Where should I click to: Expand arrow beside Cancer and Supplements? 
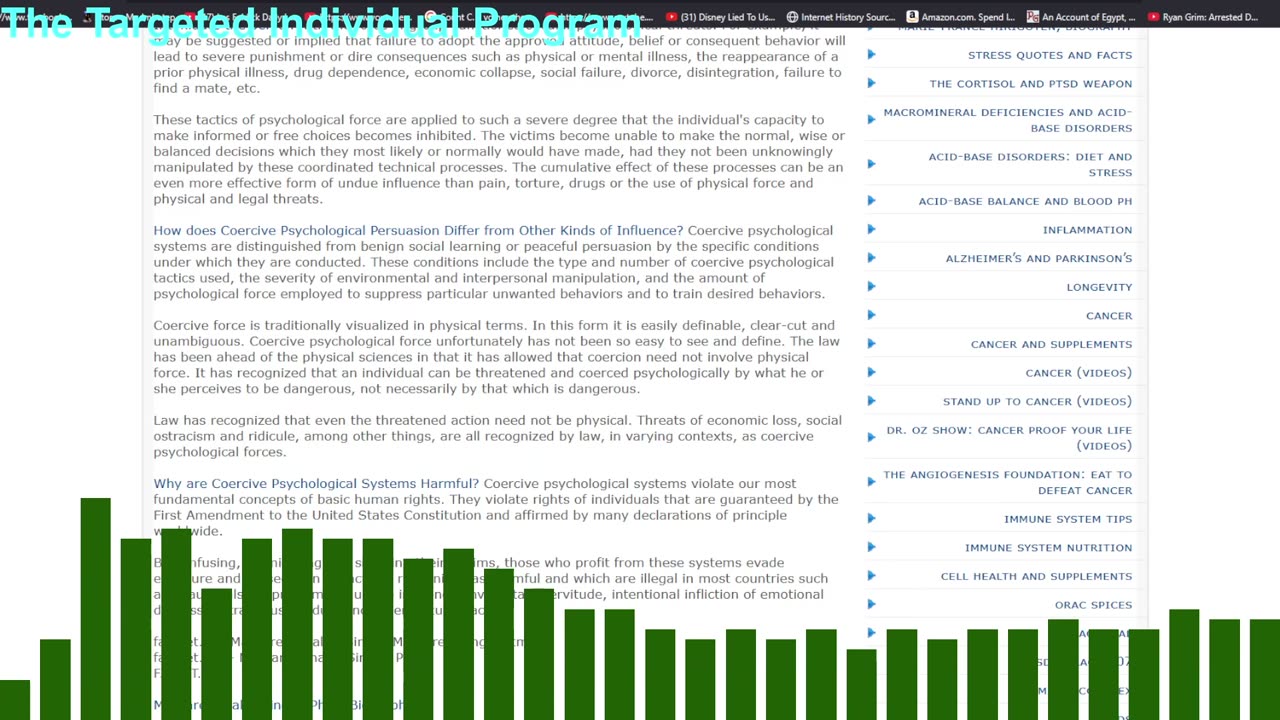pyautogui.click(x=871, y=344)
